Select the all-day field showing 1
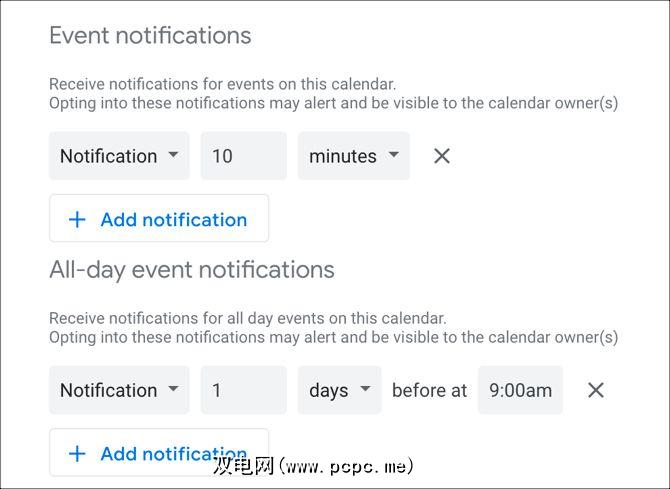Viewport: 670px width, 489px height. coord(243,390)
